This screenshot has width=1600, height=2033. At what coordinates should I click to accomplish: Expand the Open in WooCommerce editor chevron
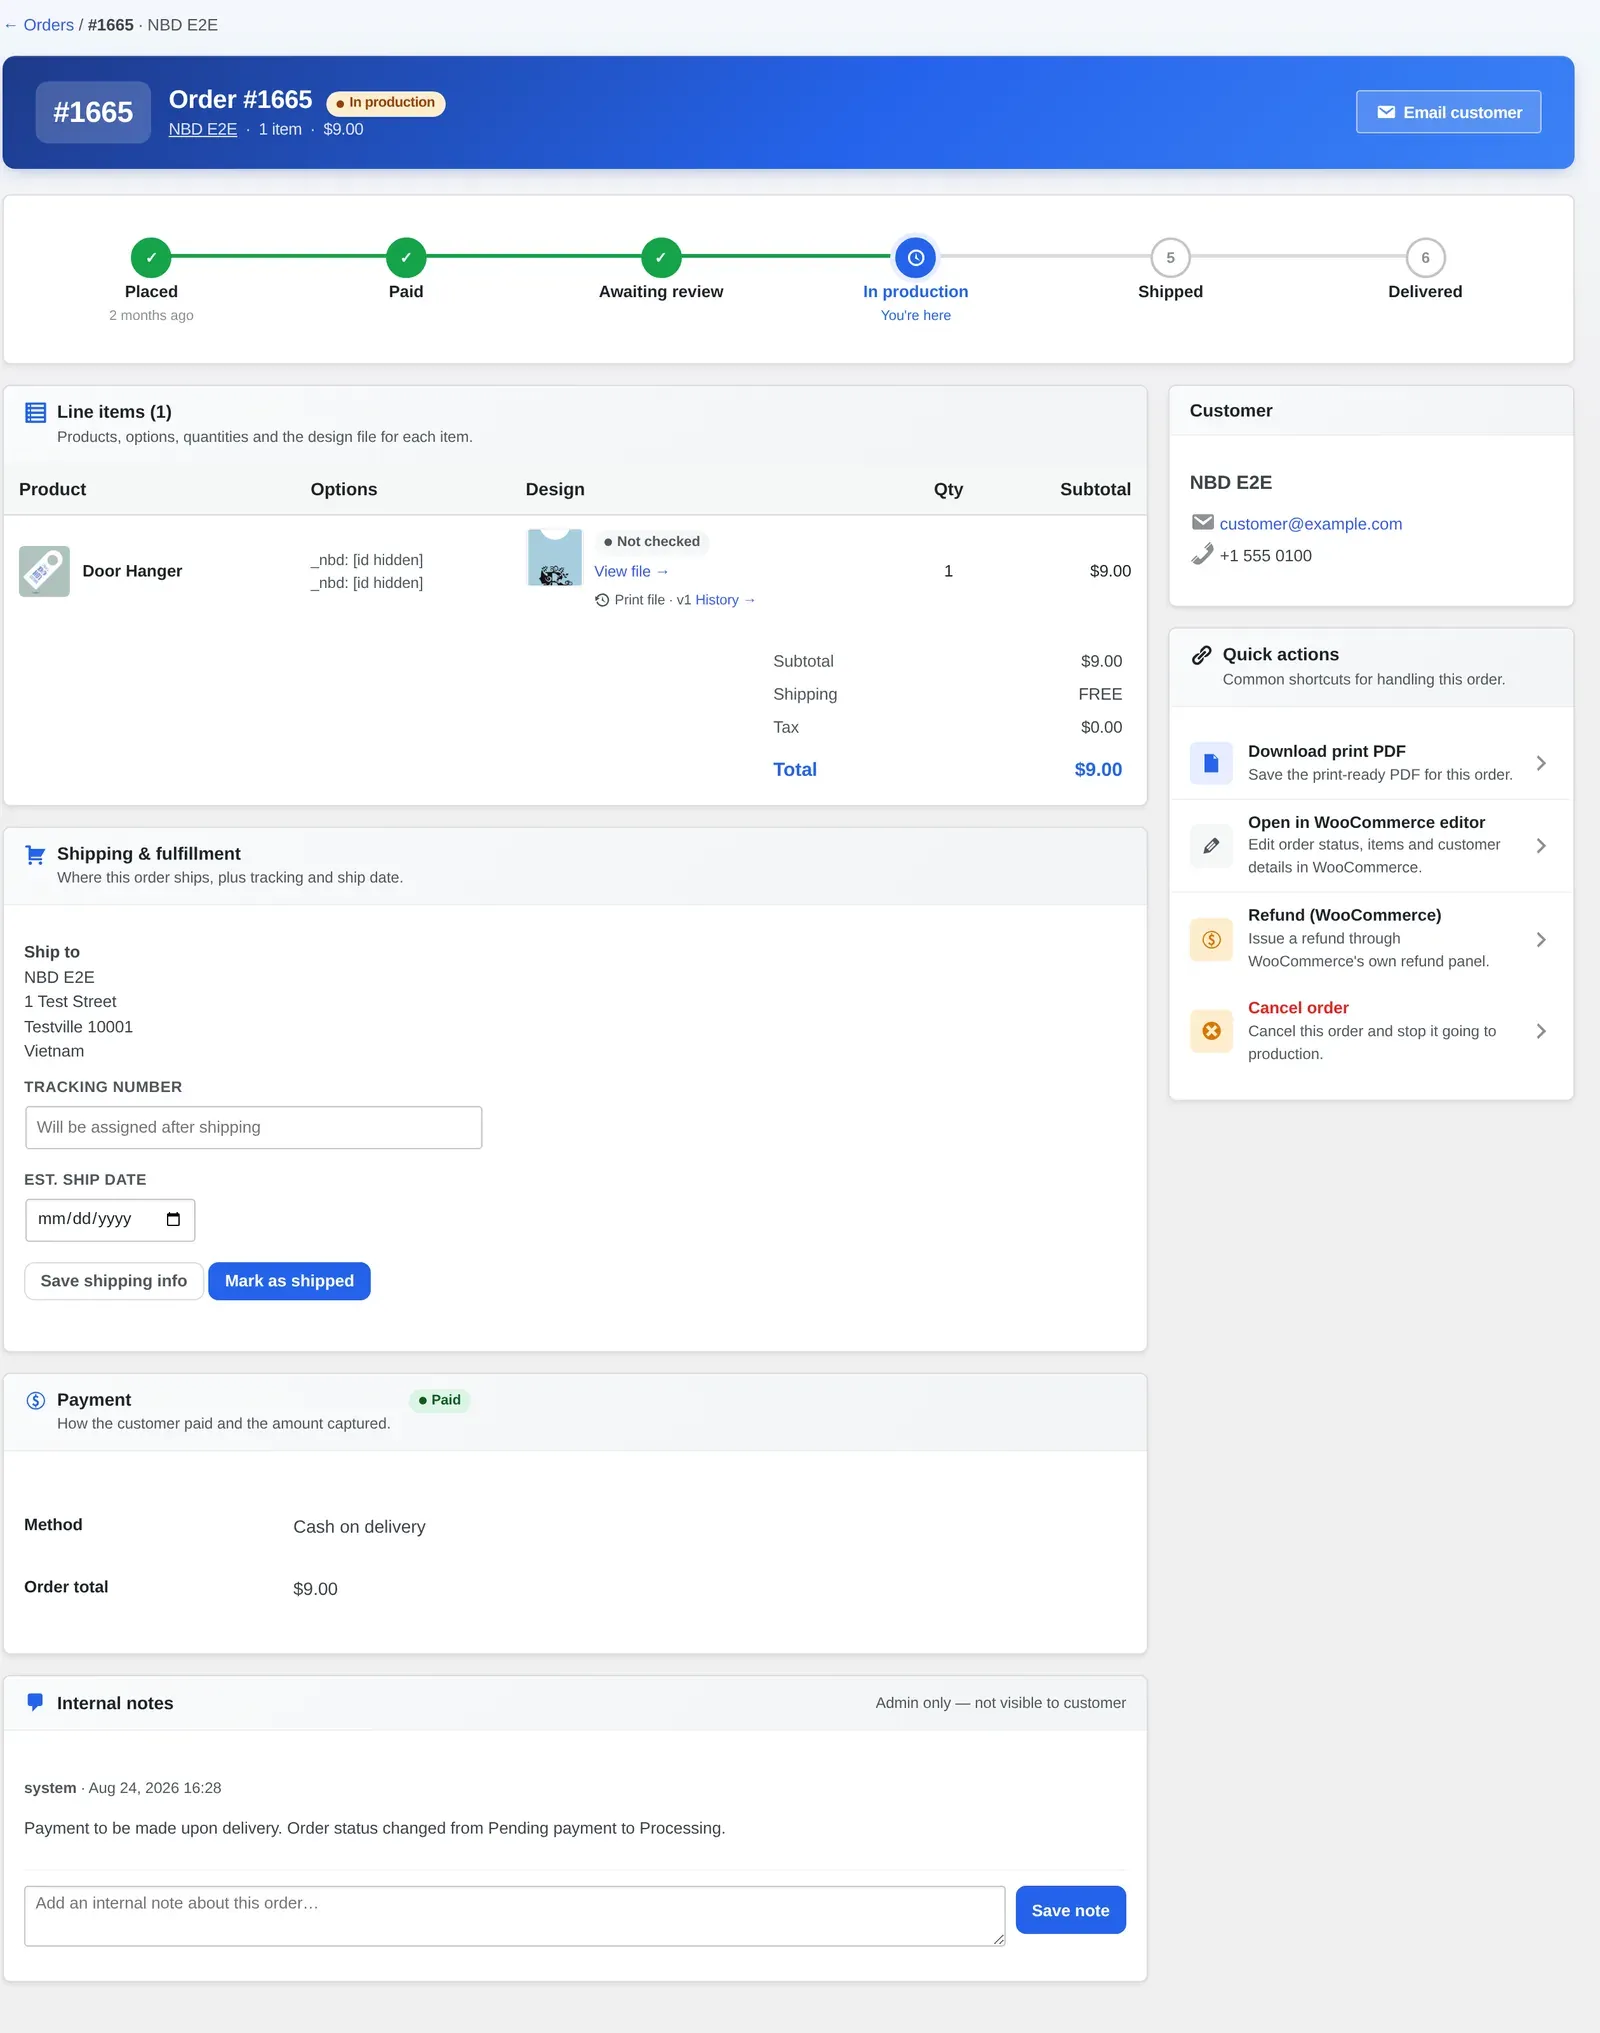tap(1541, 845)
